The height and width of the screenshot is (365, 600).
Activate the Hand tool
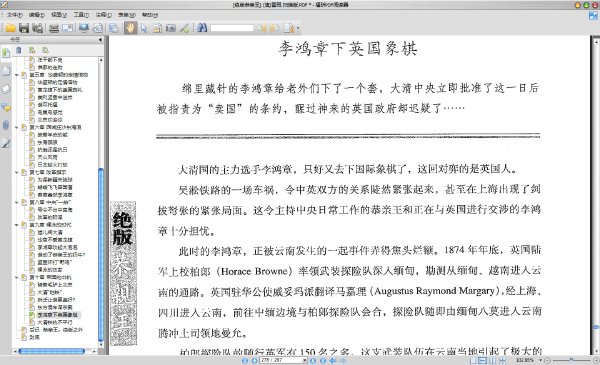130,28
